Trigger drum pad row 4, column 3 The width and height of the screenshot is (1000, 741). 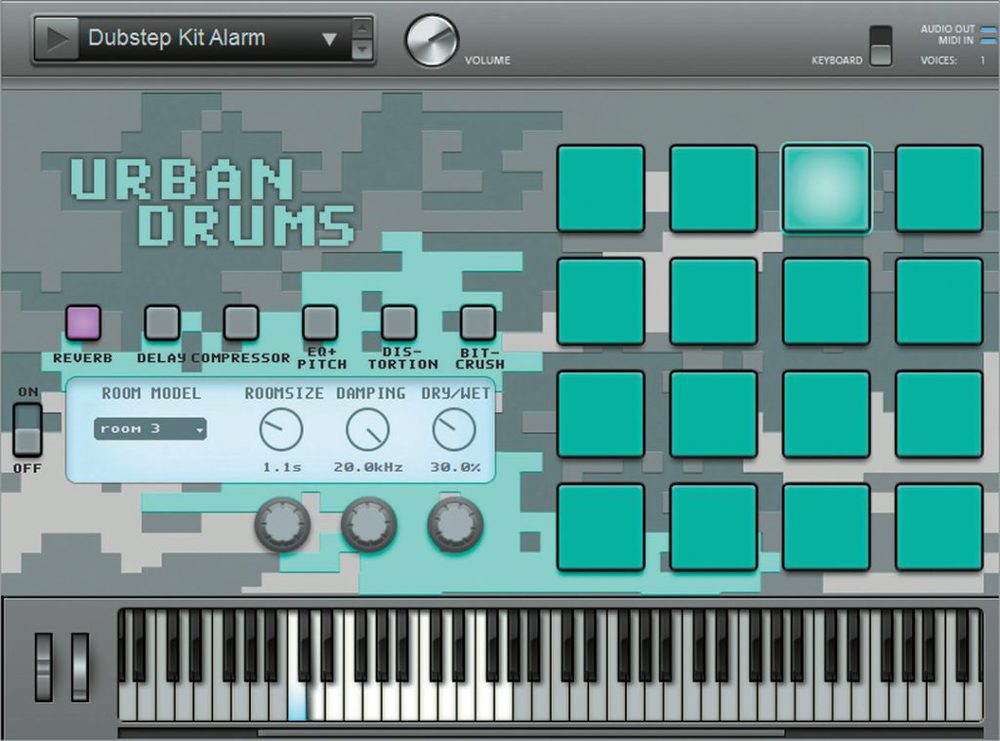(827, 527)
